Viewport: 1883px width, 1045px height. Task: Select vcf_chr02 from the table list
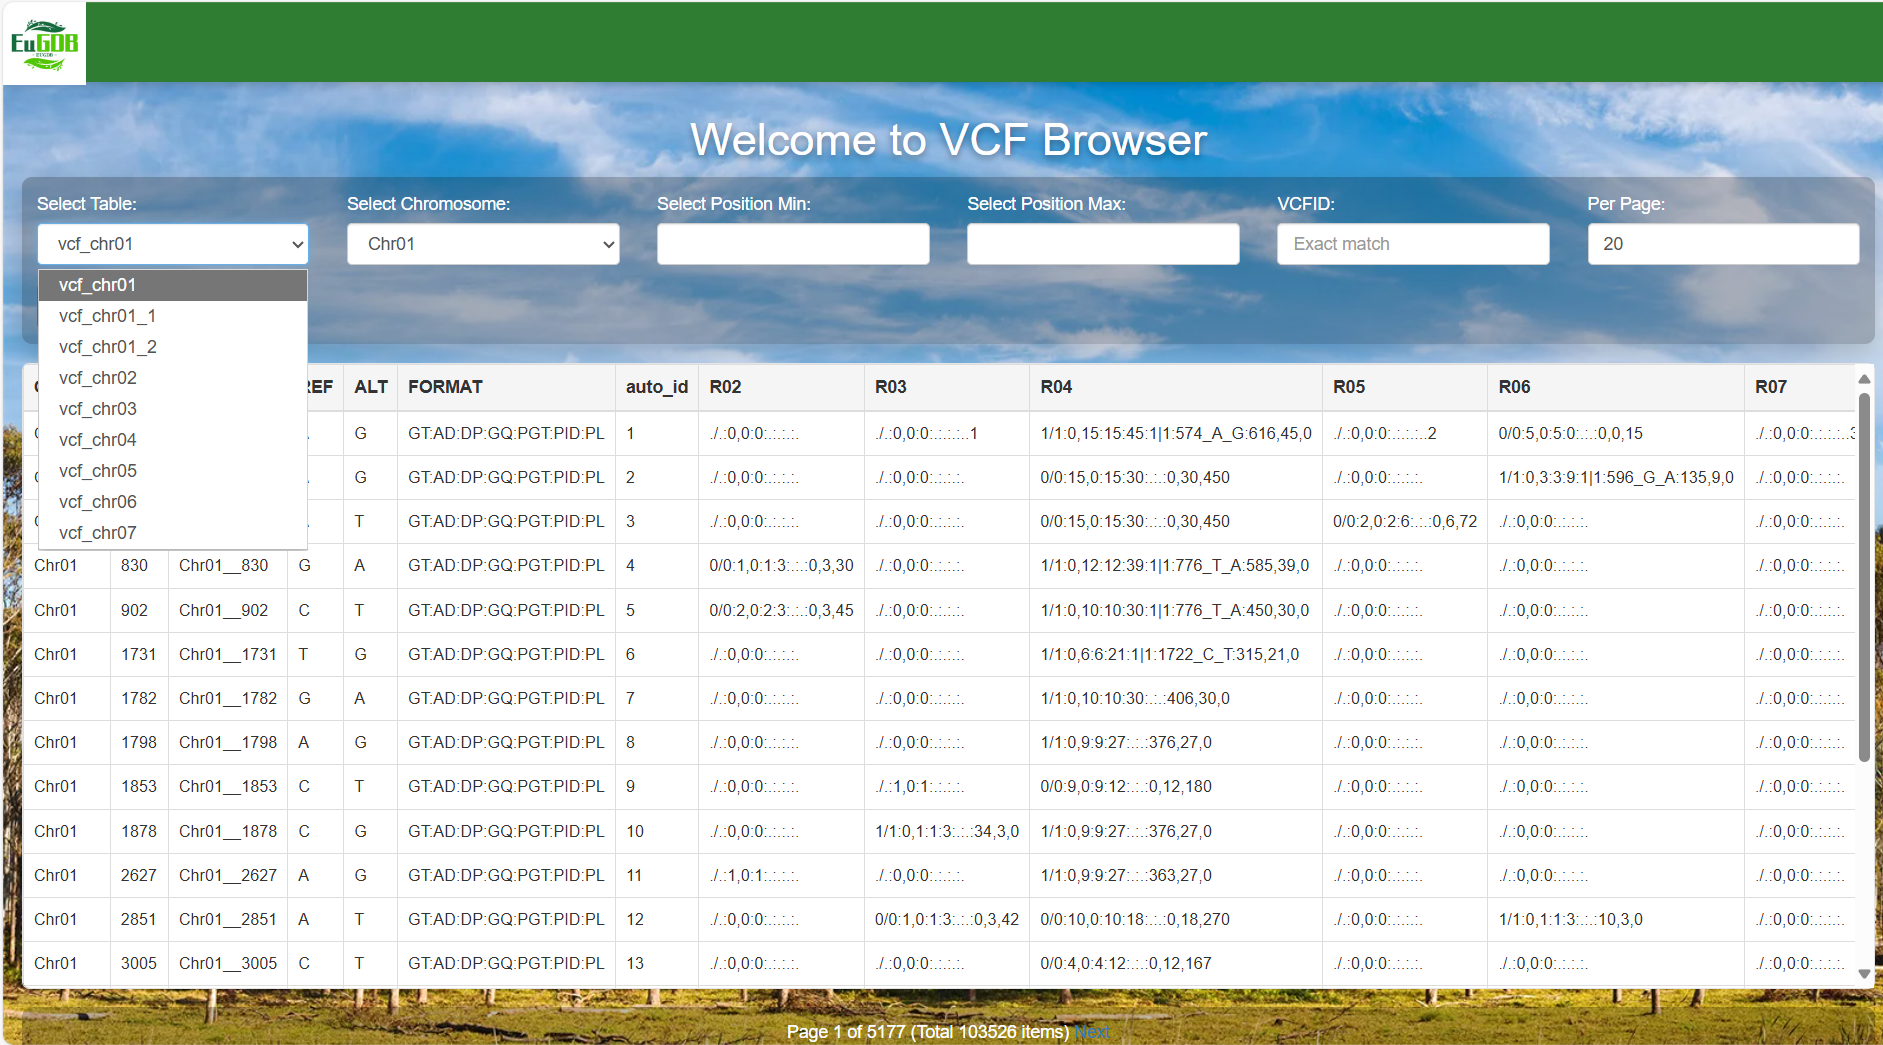(97, 378)
